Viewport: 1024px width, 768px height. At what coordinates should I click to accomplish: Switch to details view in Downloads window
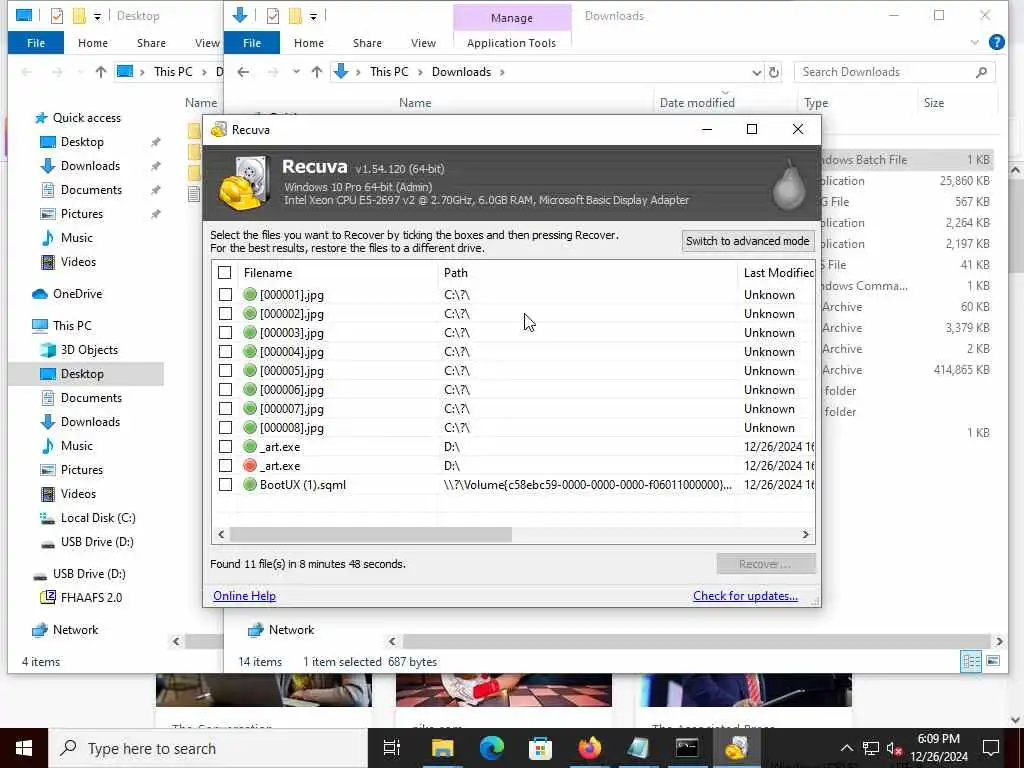click(971, 662)
